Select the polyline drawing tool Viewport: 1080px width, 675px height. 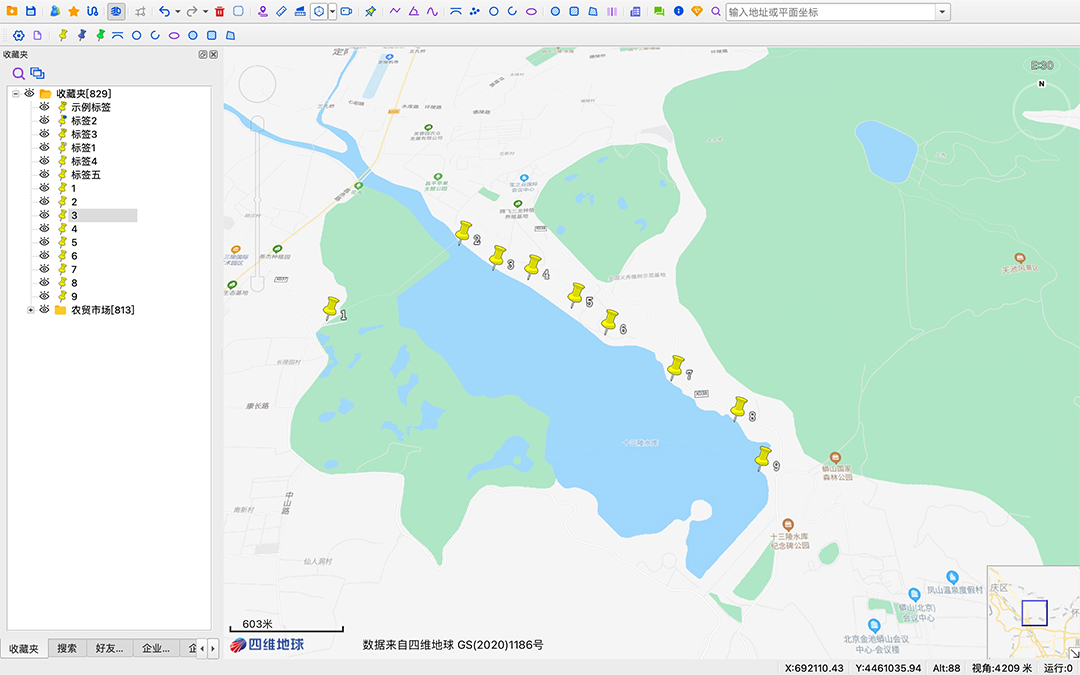tap(394, 11)
